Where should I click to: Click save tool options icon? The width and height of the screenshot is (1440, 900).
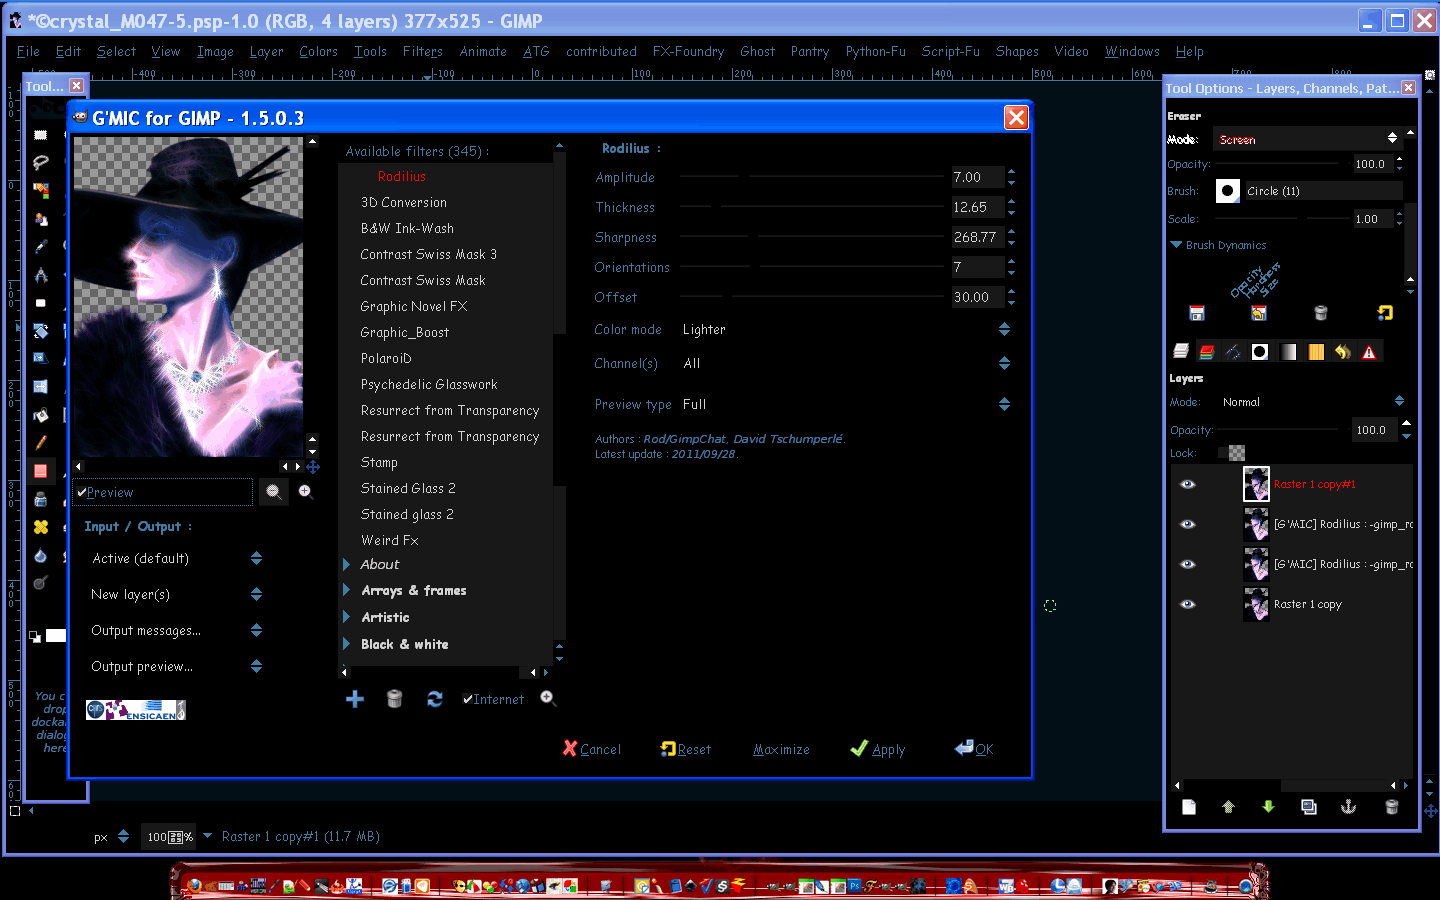tap(1197, 313)
